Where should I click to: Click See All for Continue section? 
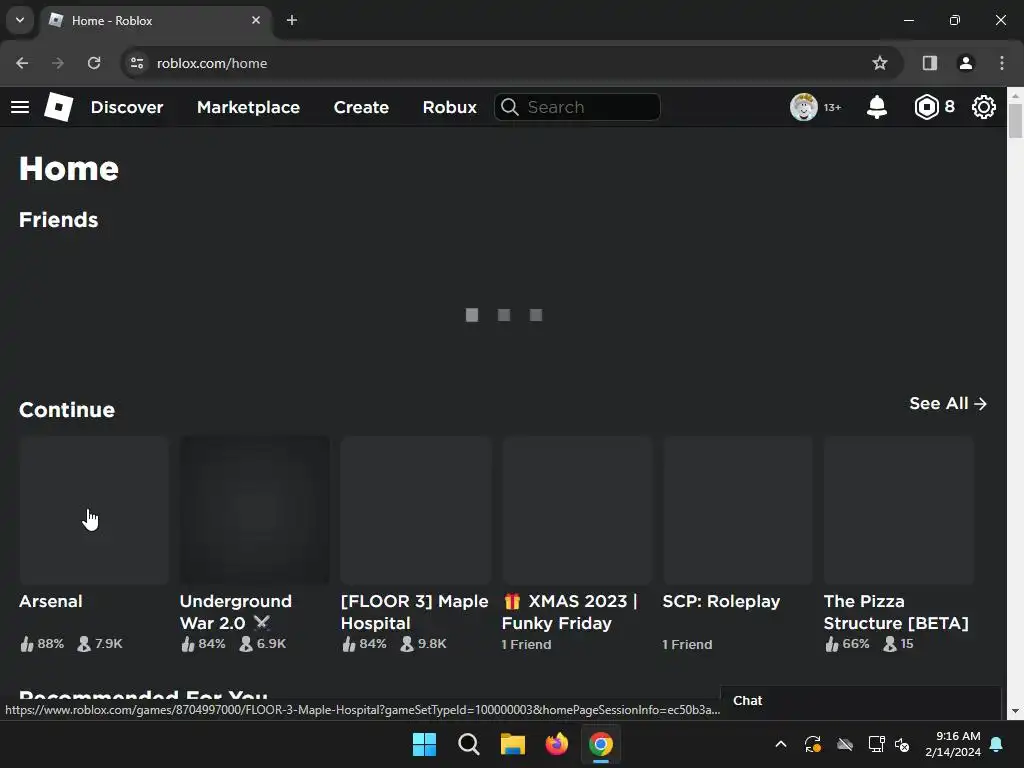(x=948, y=404)
